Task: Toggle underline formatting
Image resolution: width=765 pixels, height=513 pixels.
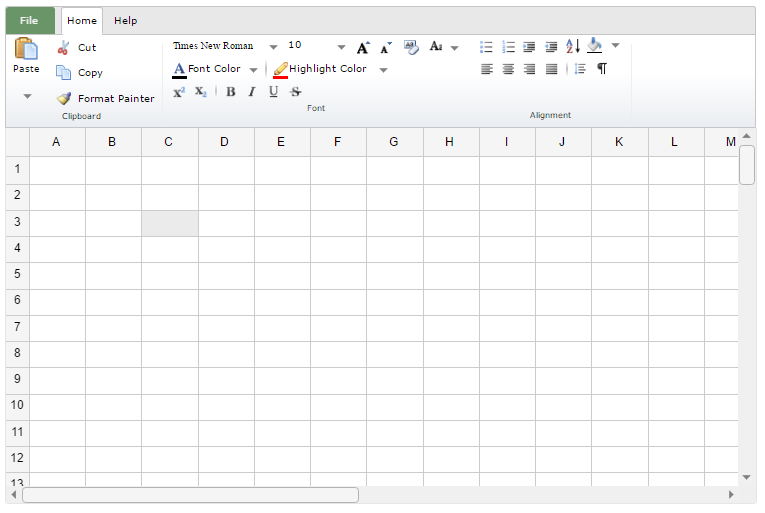Action: 273,92
